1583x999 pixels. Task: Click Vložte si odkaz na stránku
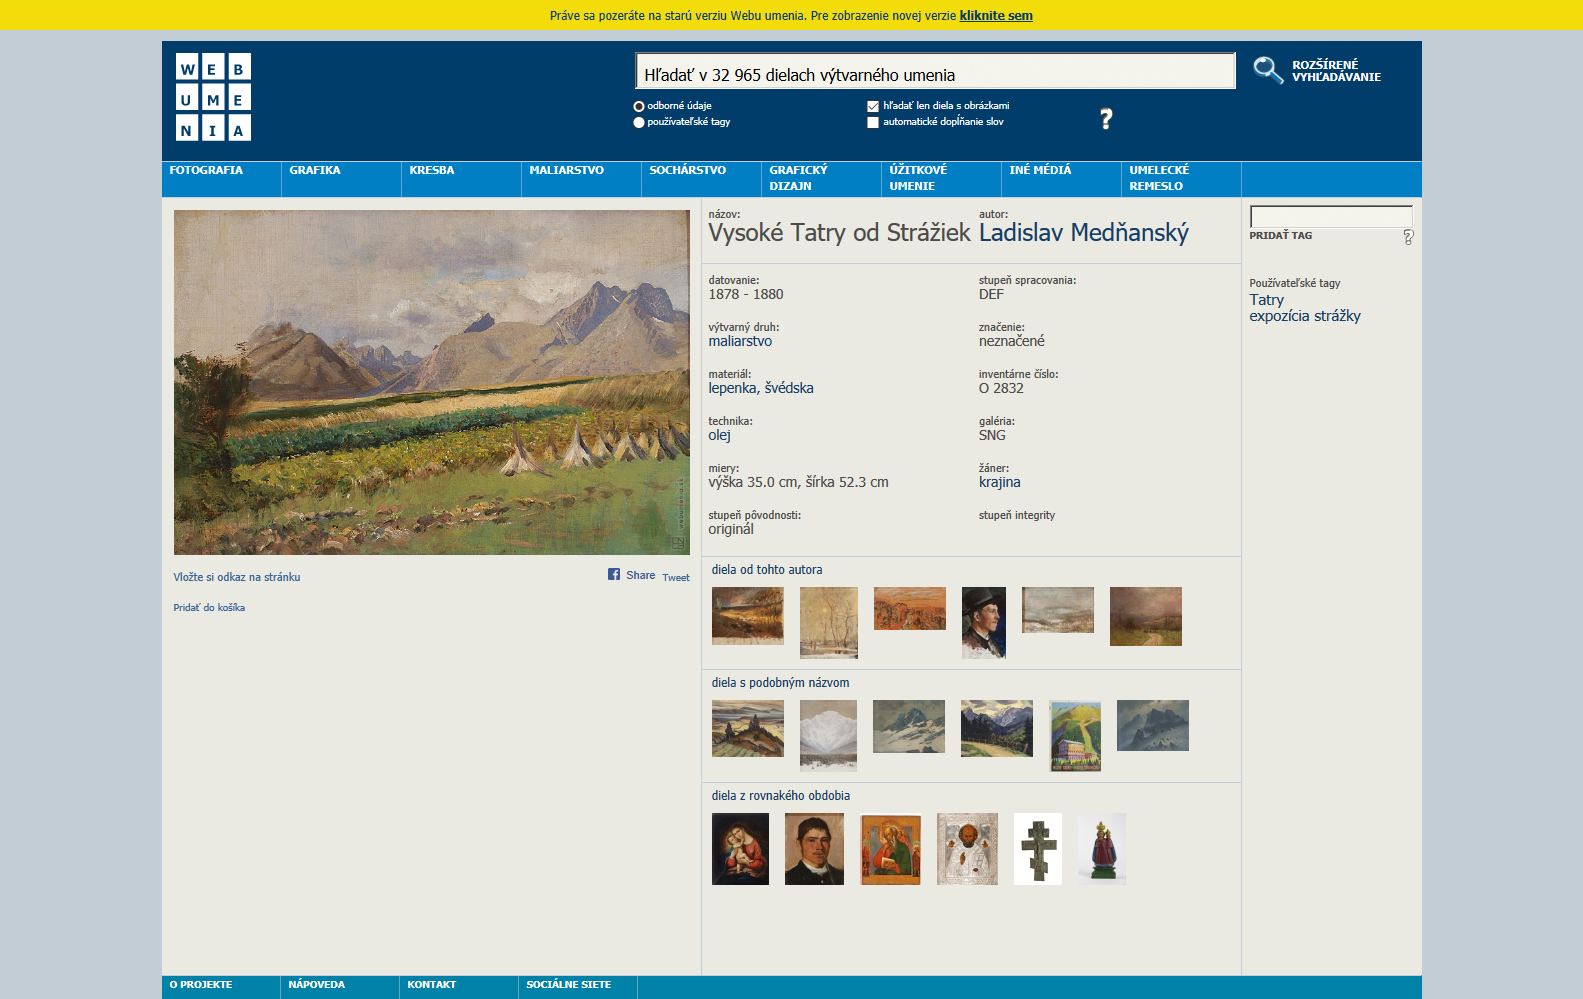coord(237,577)
